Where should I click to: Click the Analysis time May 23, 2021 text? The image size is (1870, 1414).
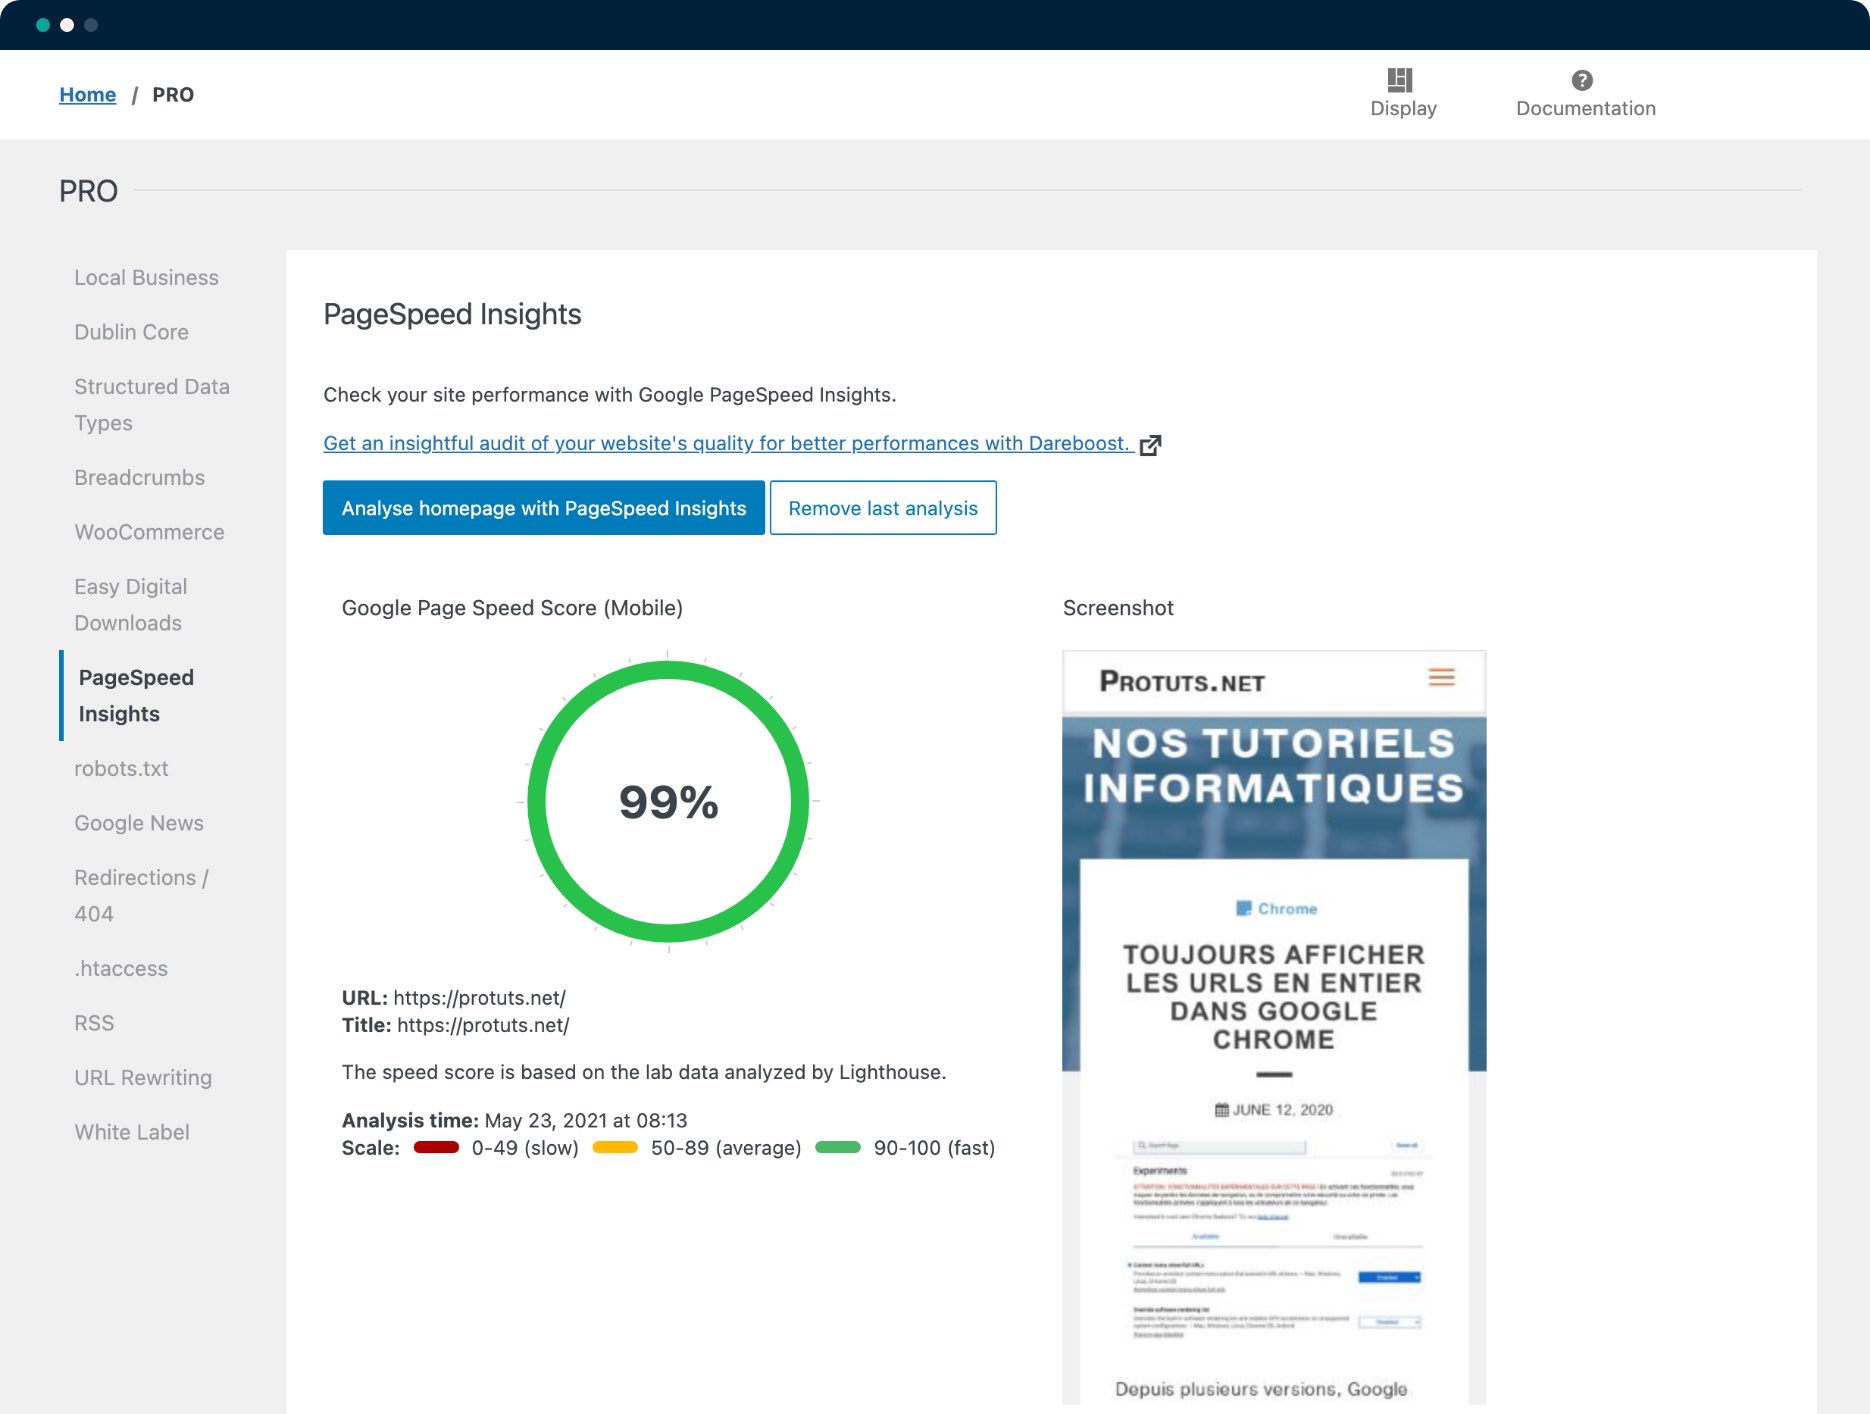point(515,1120)
